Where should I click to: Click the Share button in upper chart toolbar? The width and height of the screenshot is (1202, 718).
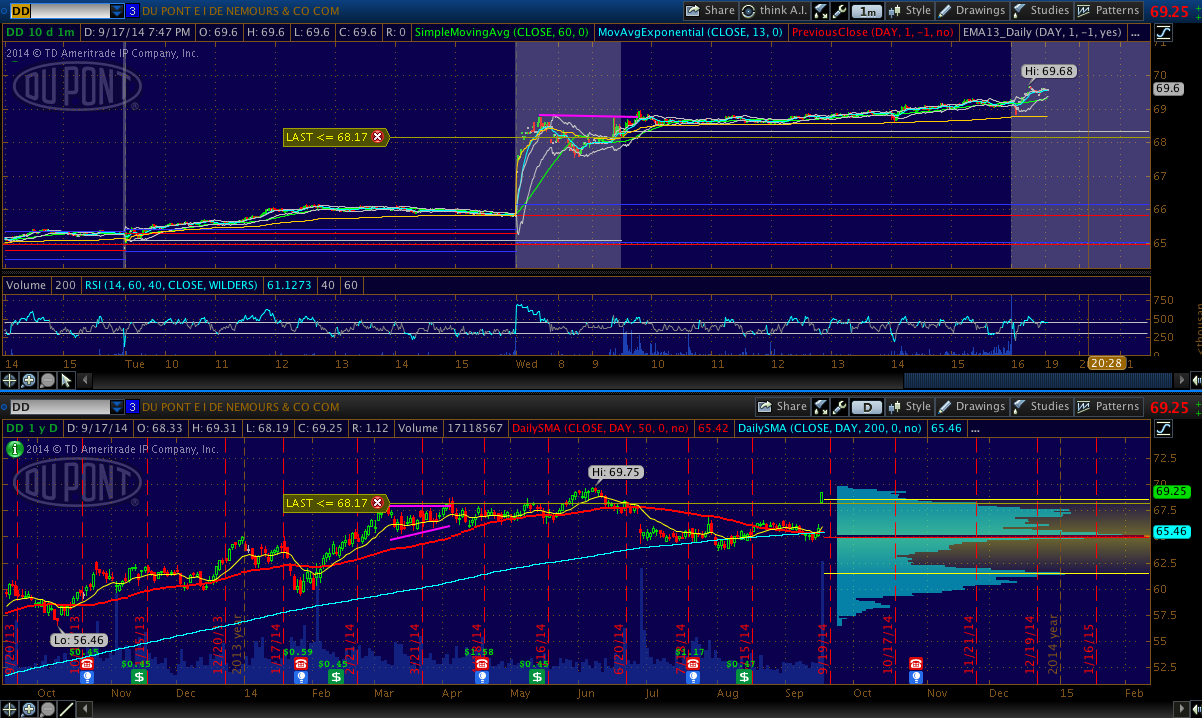point(710,11)
